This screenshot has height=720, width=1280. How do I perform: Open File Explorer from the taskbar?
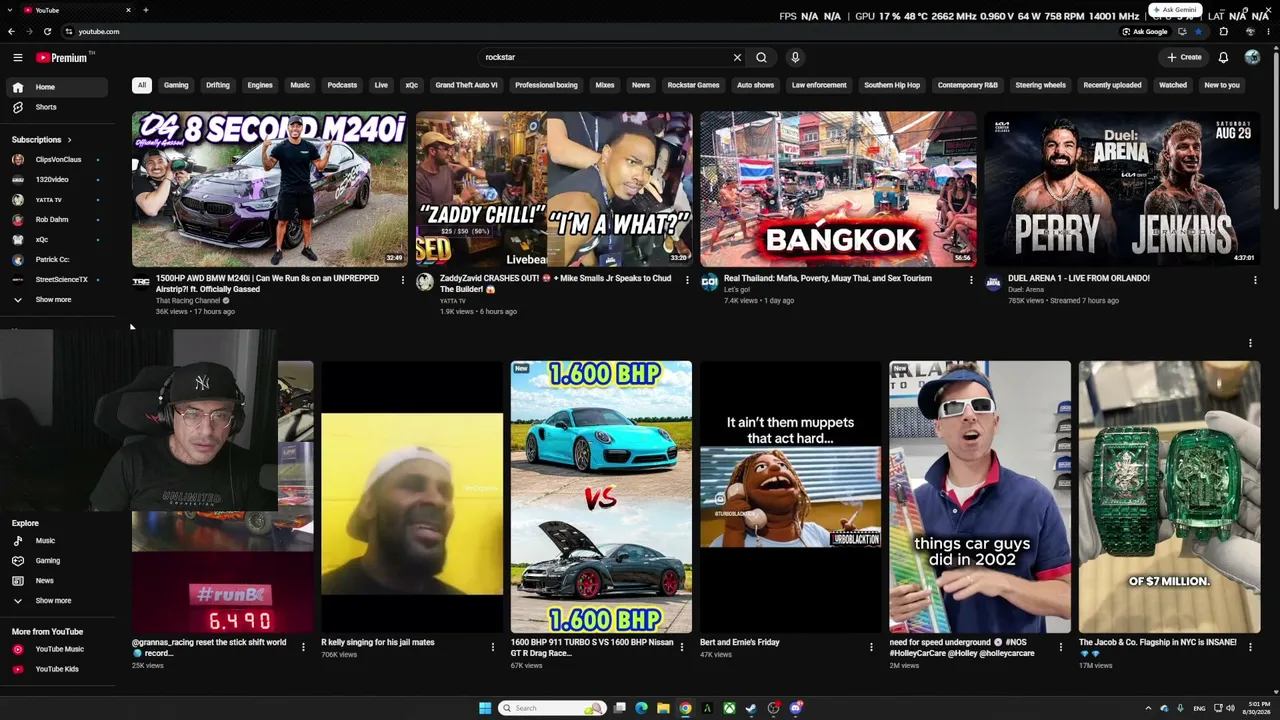pos(663,708)
